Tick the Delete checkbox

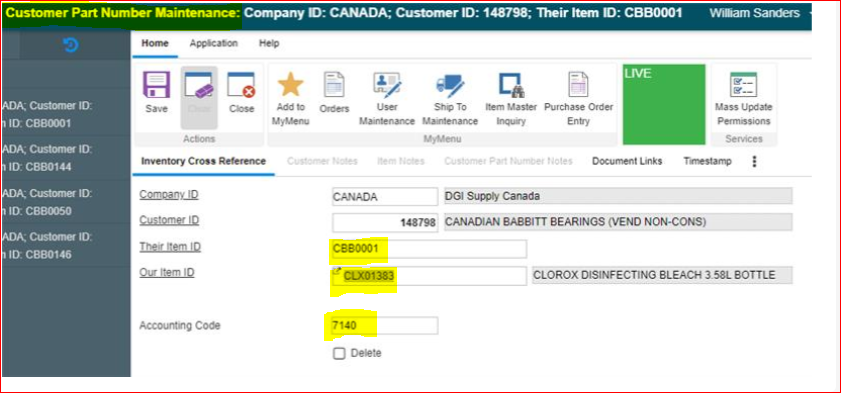[x=339, y=353]
